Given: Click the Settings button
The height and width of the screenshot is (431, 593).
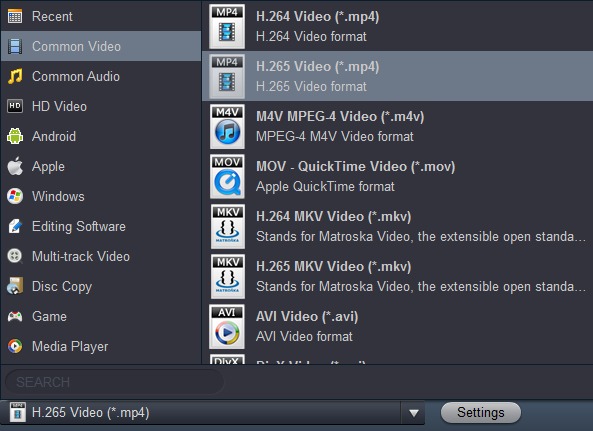Looking at the screenshot, I should coord(481,412).
